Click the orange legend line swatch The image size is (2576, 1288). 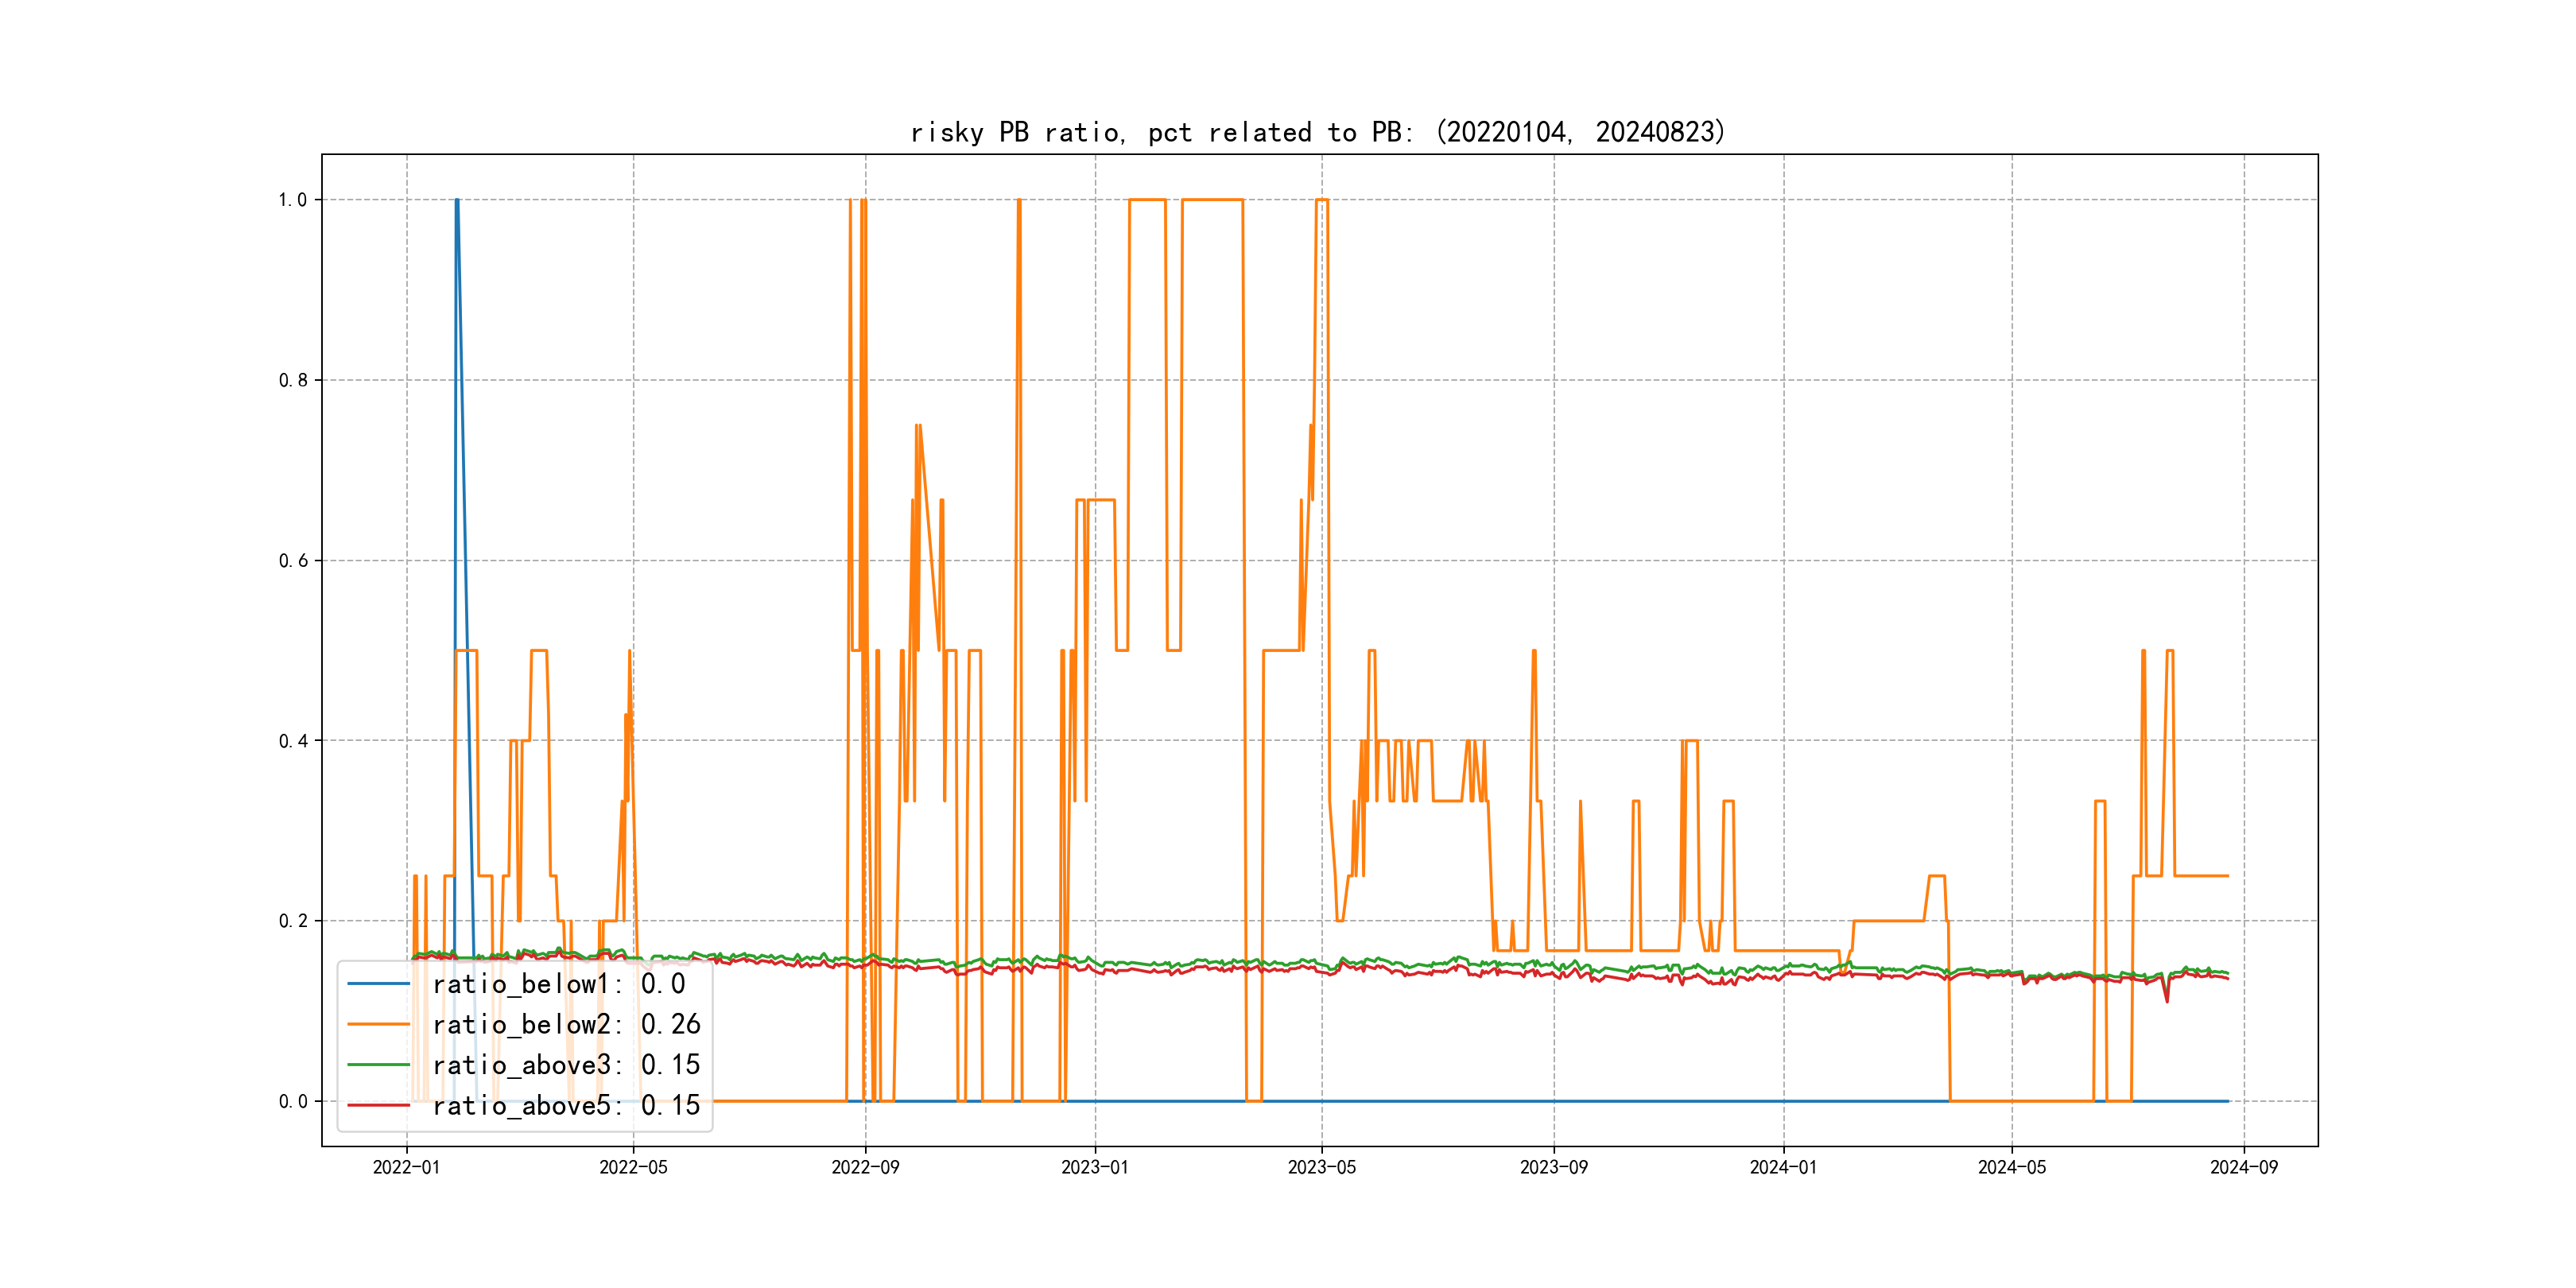tap(378, 1024)
